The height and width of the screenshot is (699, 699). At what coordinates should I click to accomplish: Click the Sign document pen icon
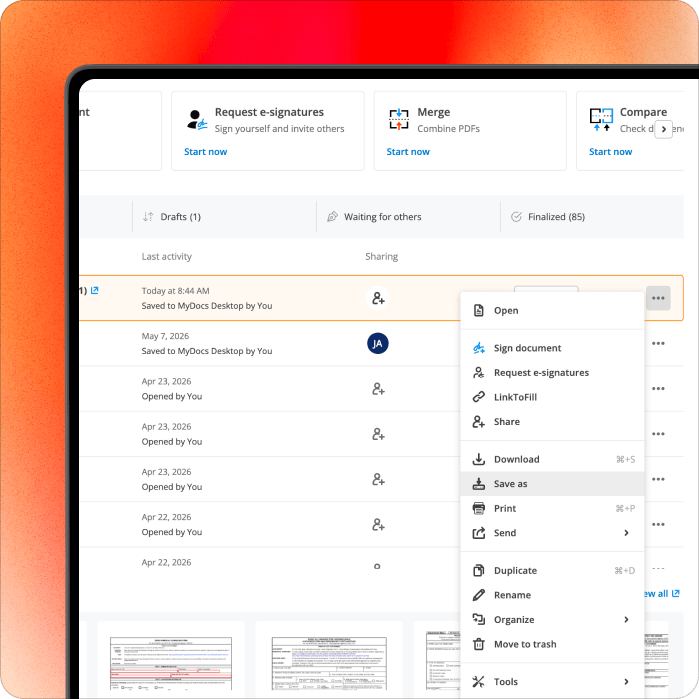click(x=478, y=348)
